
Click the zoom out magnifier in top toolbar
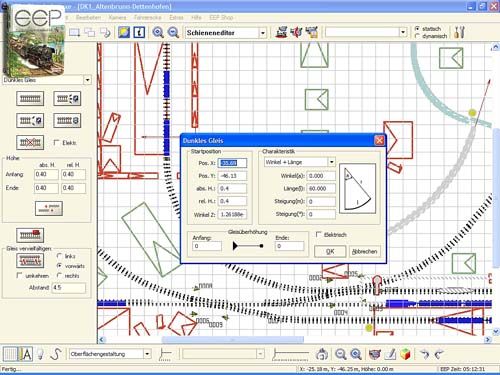click(x=173, y=32)
